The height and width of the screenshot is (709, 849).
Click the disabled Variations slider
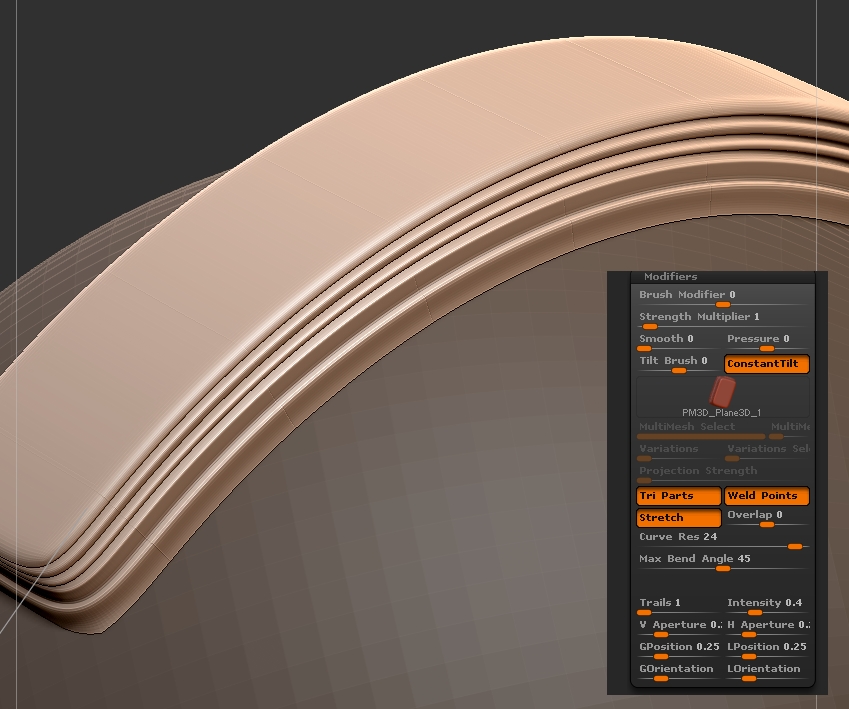click(x=679, y=453)
